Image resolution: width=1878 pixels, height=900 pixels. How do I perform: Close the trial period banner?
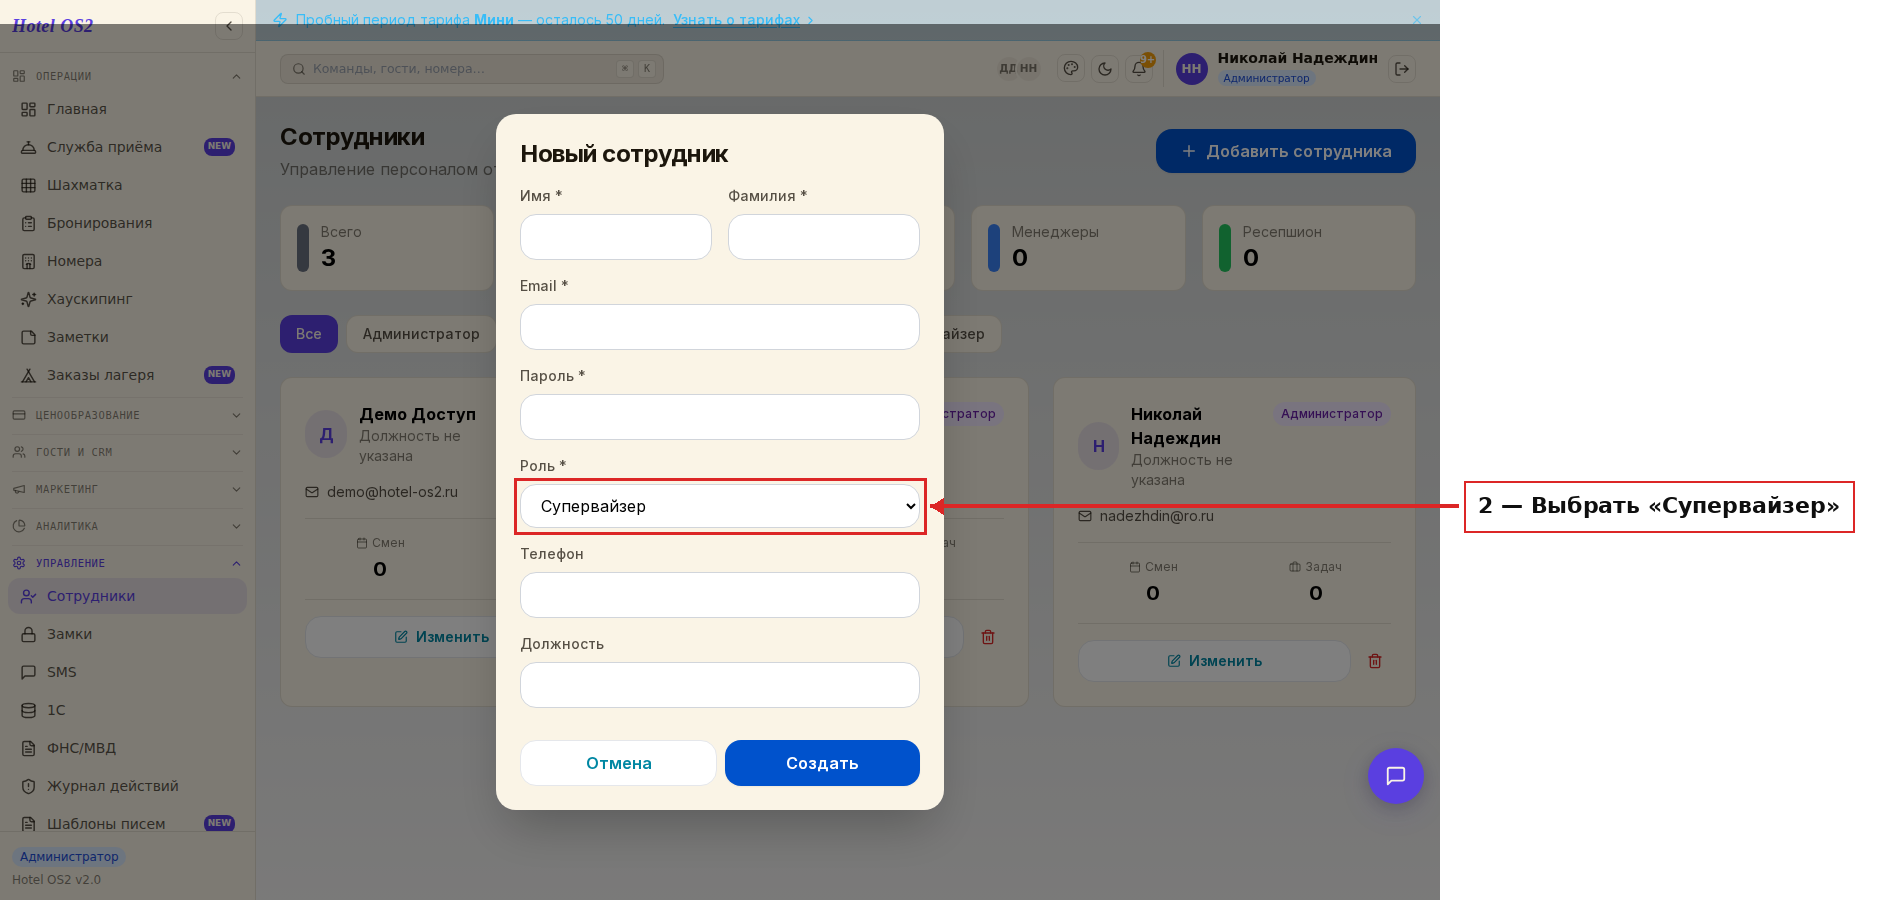pos(1417,20)
